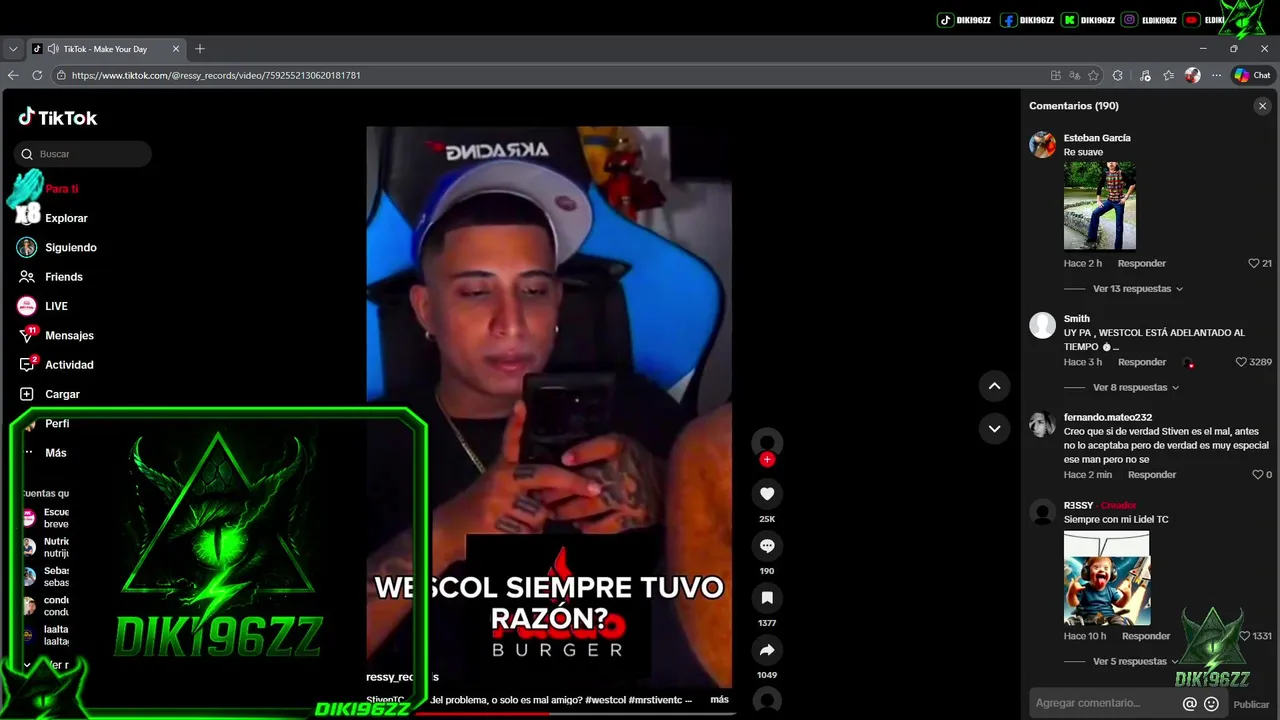Expand video description with más
The image size is (1280, 720).
(720, 700)
